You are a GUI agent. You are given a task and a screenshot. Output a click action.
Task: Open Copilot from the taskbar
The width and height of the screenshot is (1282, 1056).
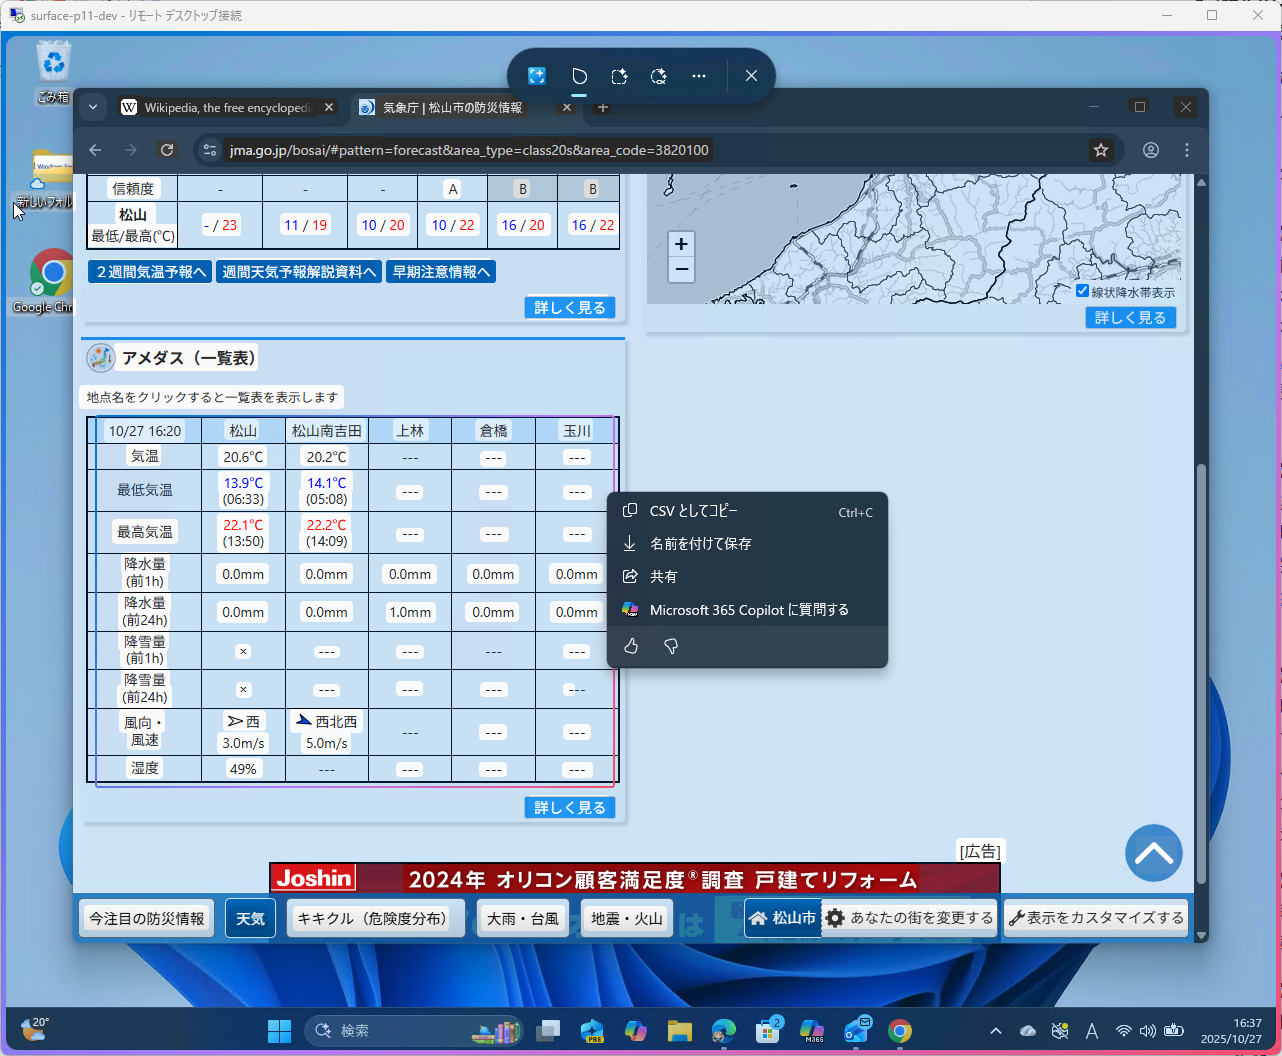636,1030
